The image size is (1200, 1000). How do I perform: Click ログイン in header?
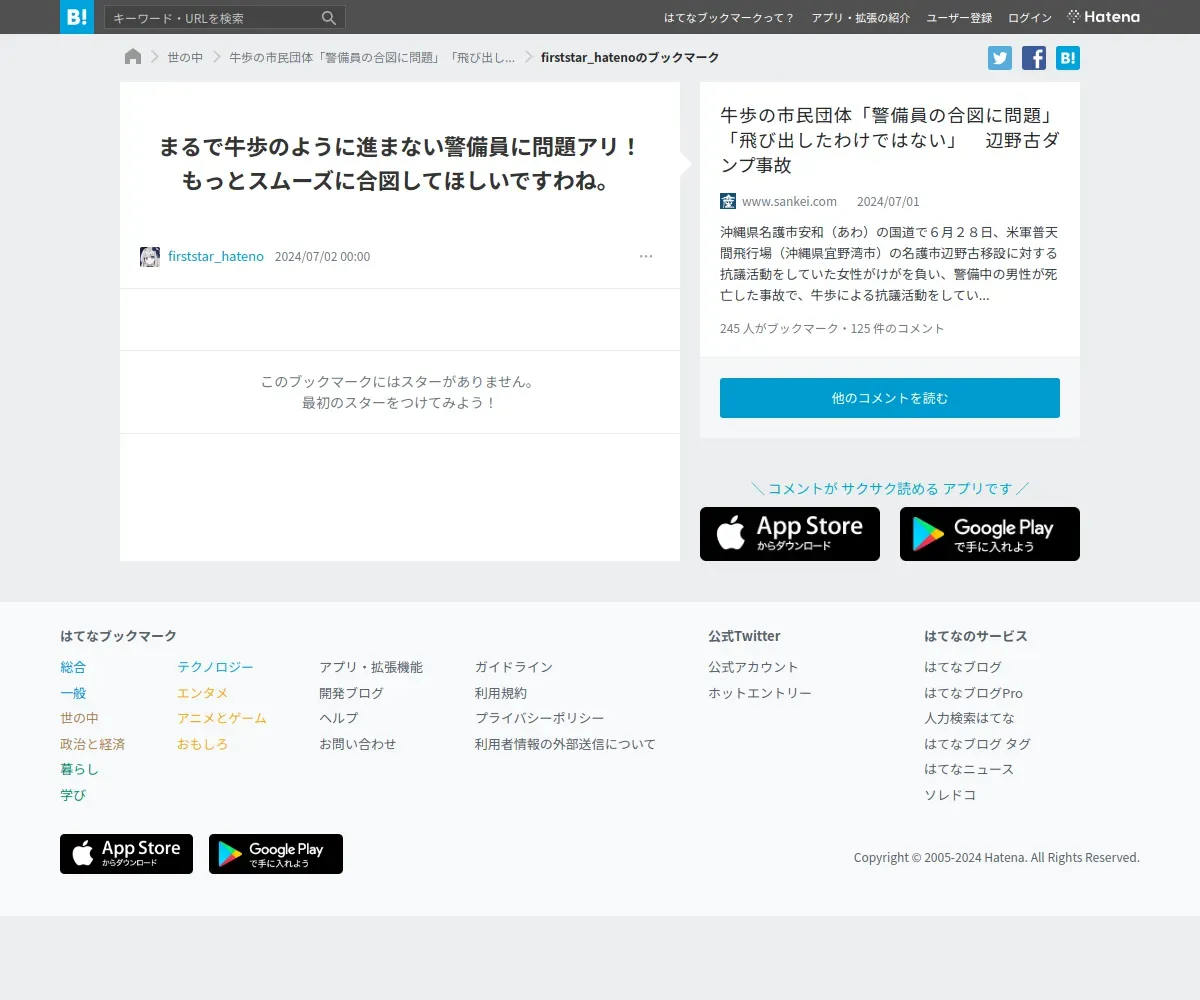tap(1030, 18)
